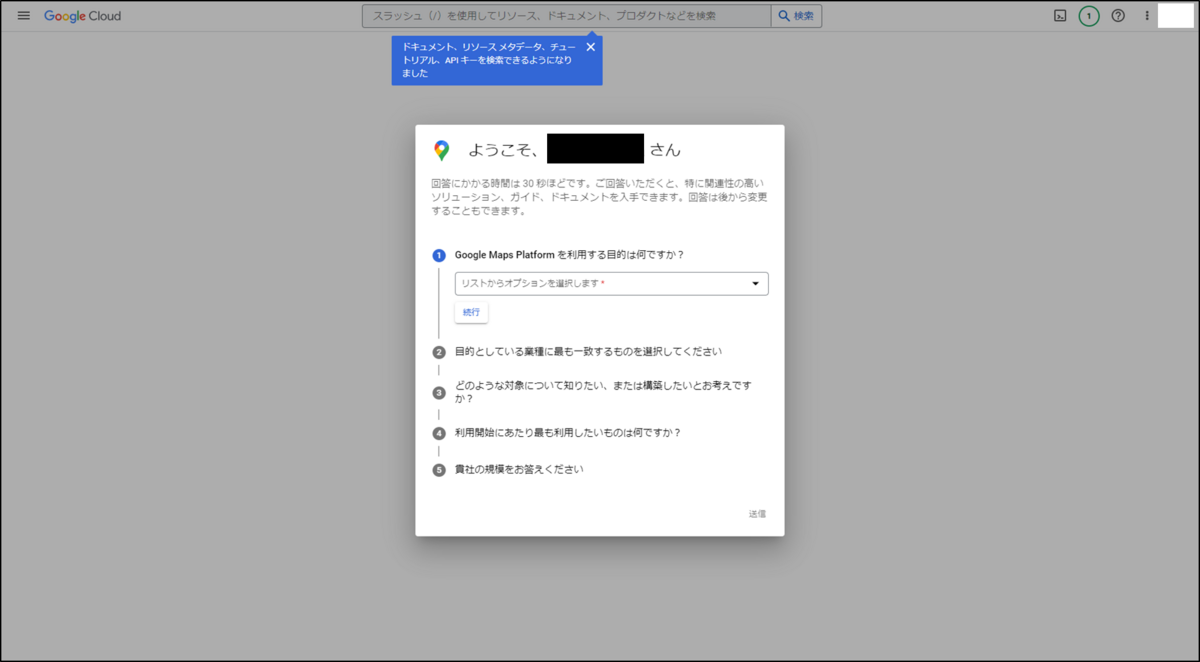Click the step 1 number circle
The height and width of the screenshot is (662, 1200).
439,256
